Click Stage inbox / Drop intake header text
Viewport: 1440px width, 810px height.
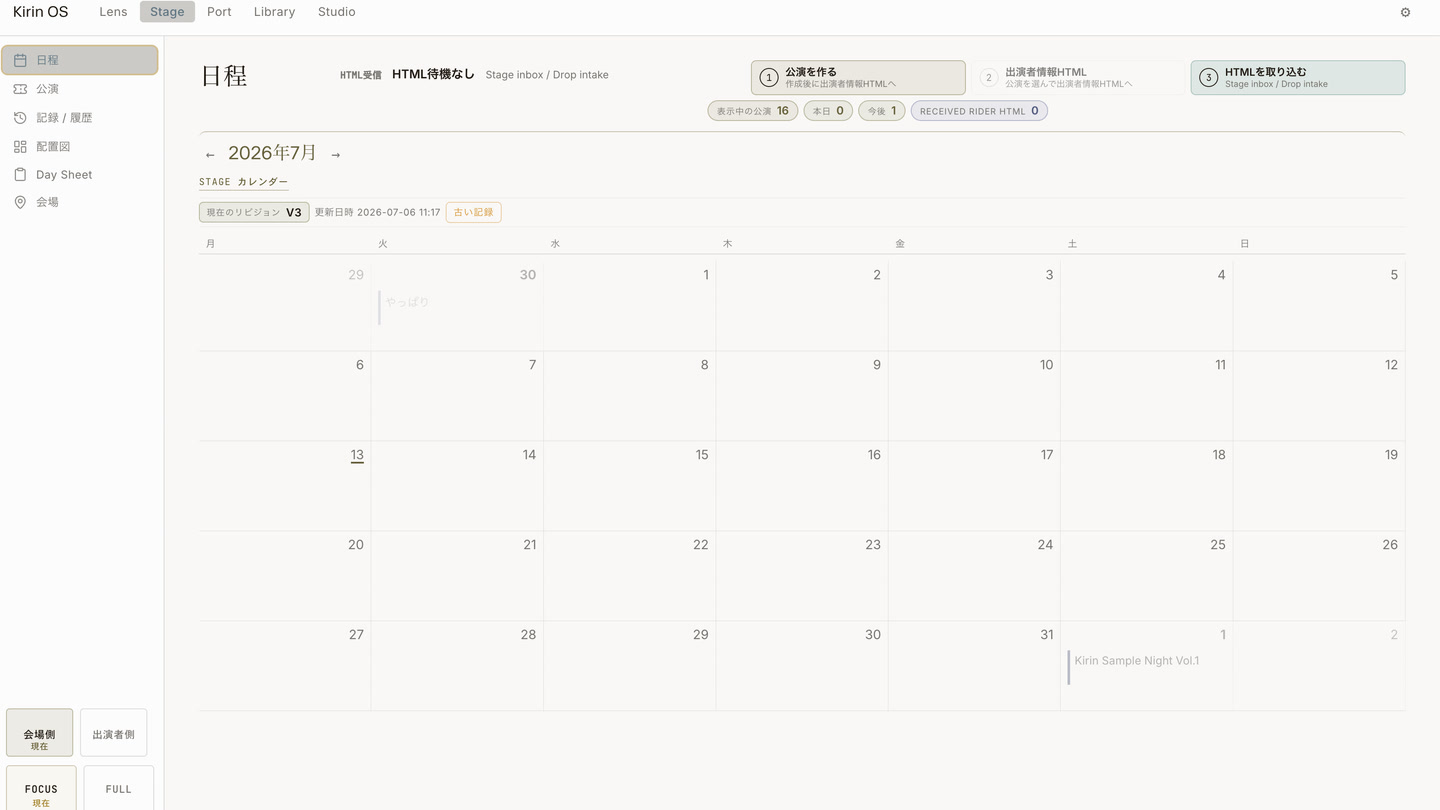[x=547, y=75]
